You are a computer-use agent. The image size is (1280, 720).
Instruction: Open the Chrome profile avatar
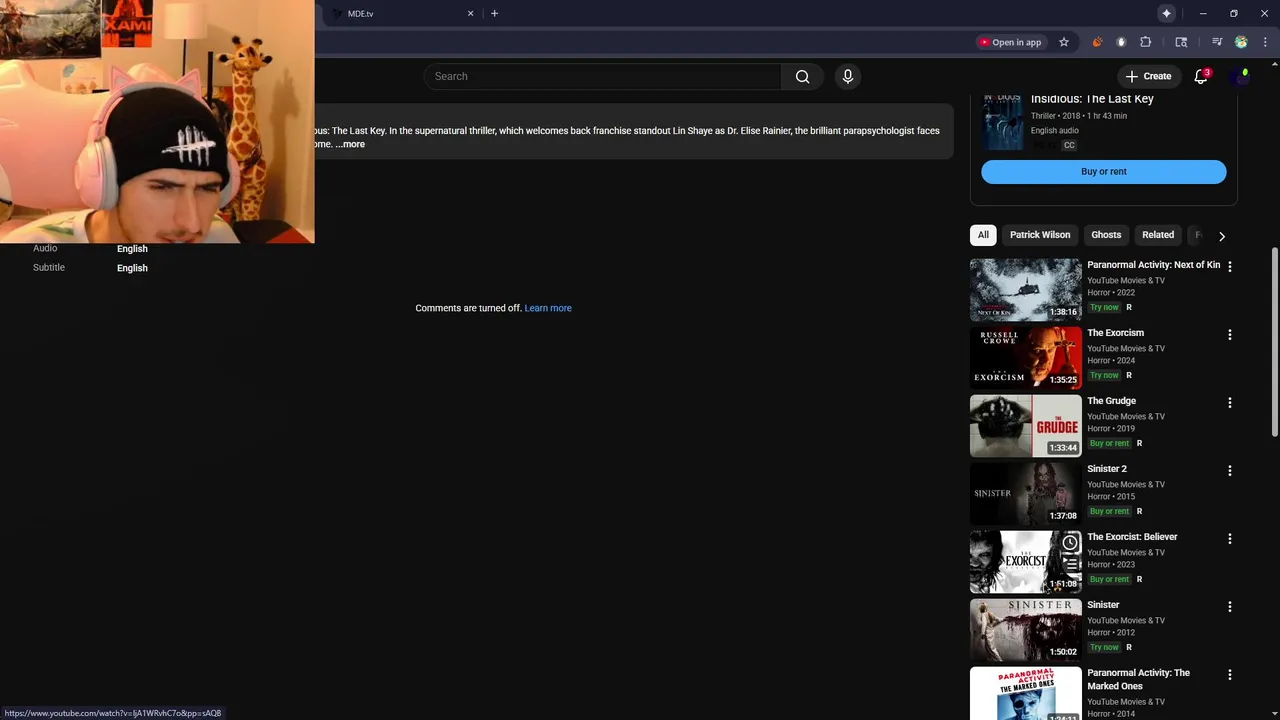[1241, 42]
